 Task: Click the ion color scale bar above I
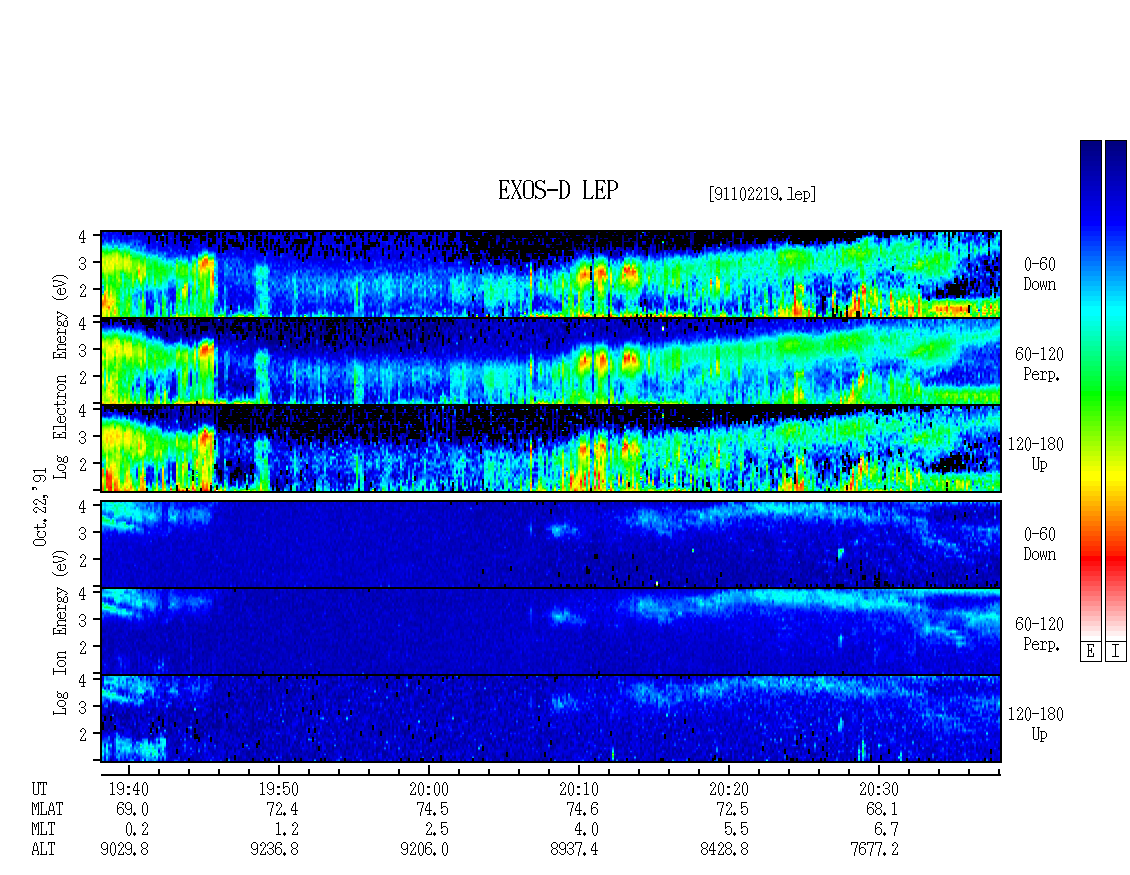[1116, 390]
